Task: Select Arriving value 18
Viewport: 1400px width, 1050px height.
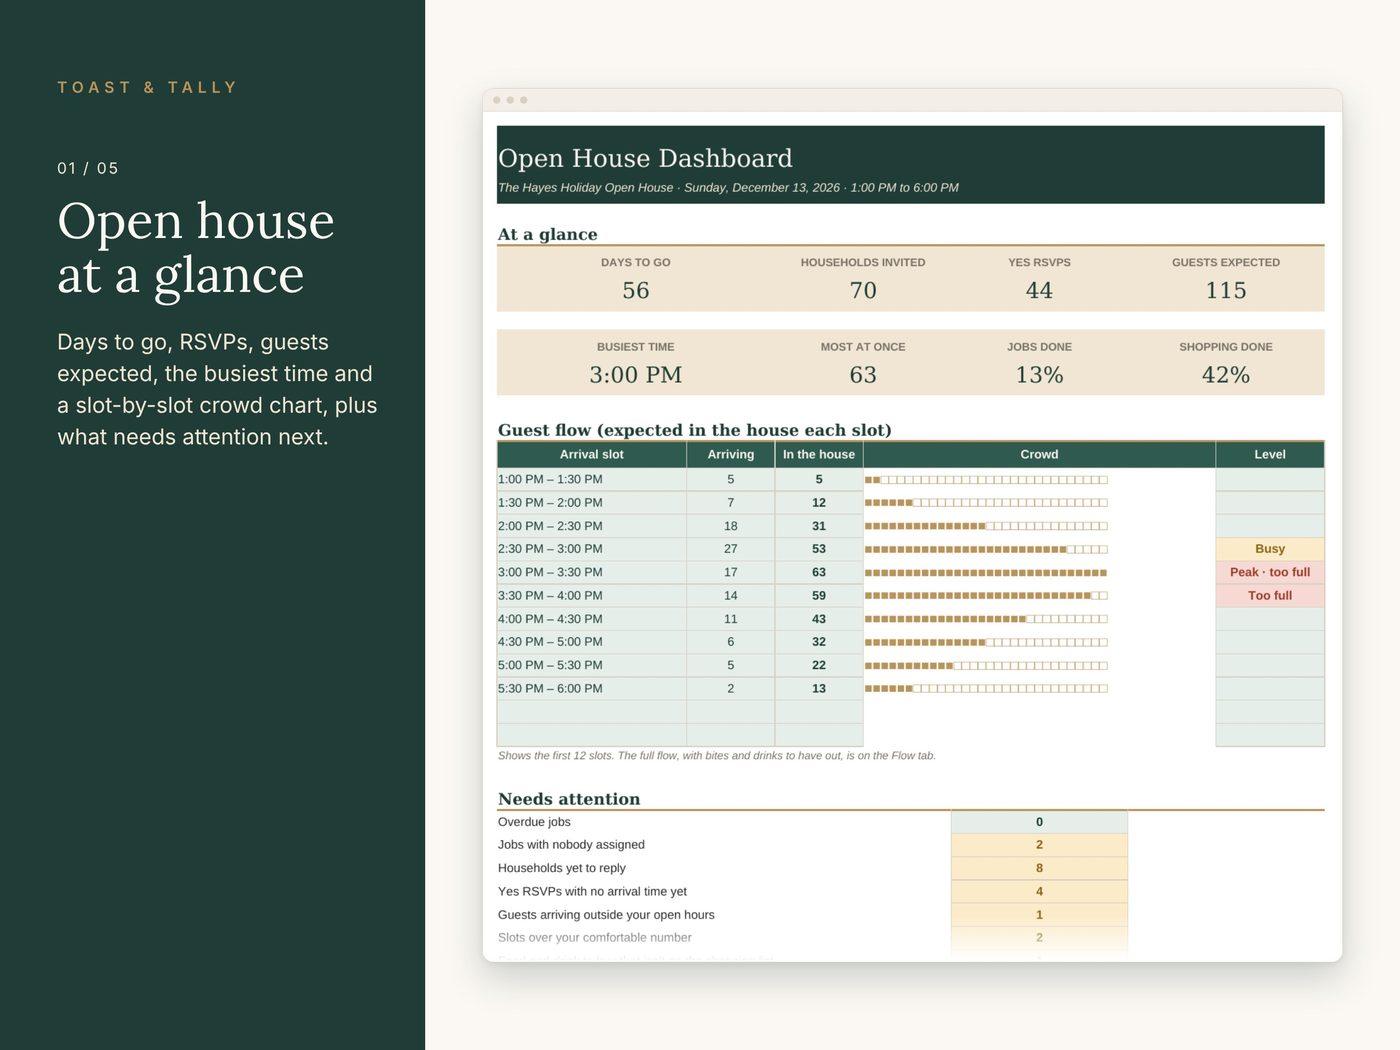Action: pyautogui.click(x=731, y=526)
